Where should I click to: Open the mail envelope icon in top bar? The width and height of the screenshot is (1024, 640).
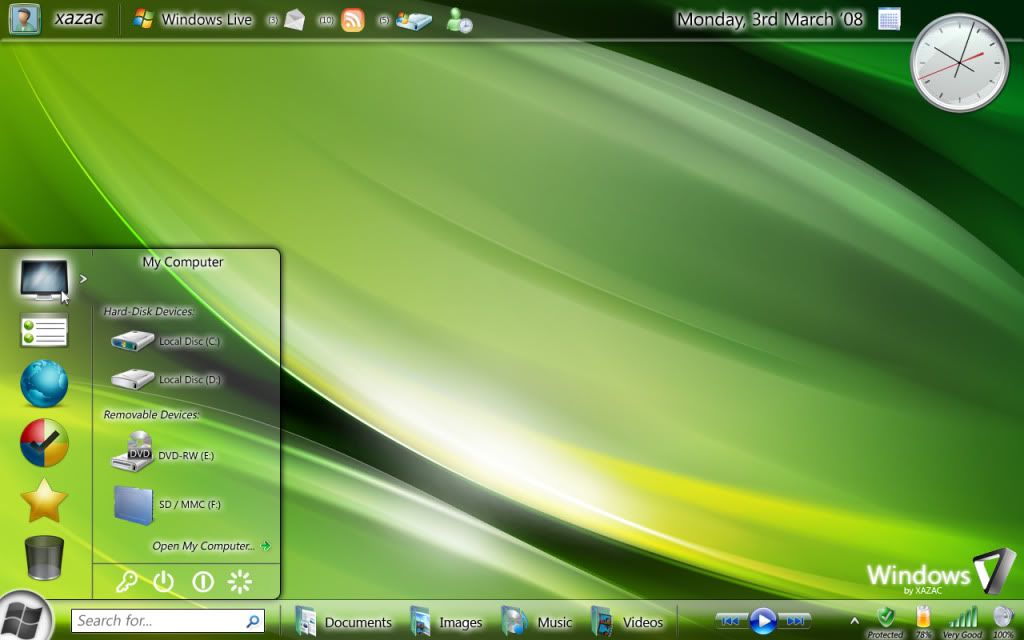click(294, 20)
